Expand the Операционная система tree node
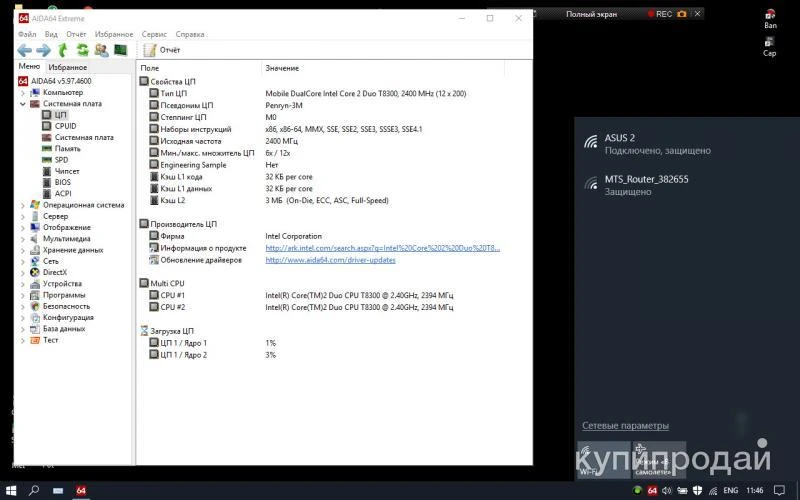The height and width of the screenshot is (500, 800). point(22,205)
